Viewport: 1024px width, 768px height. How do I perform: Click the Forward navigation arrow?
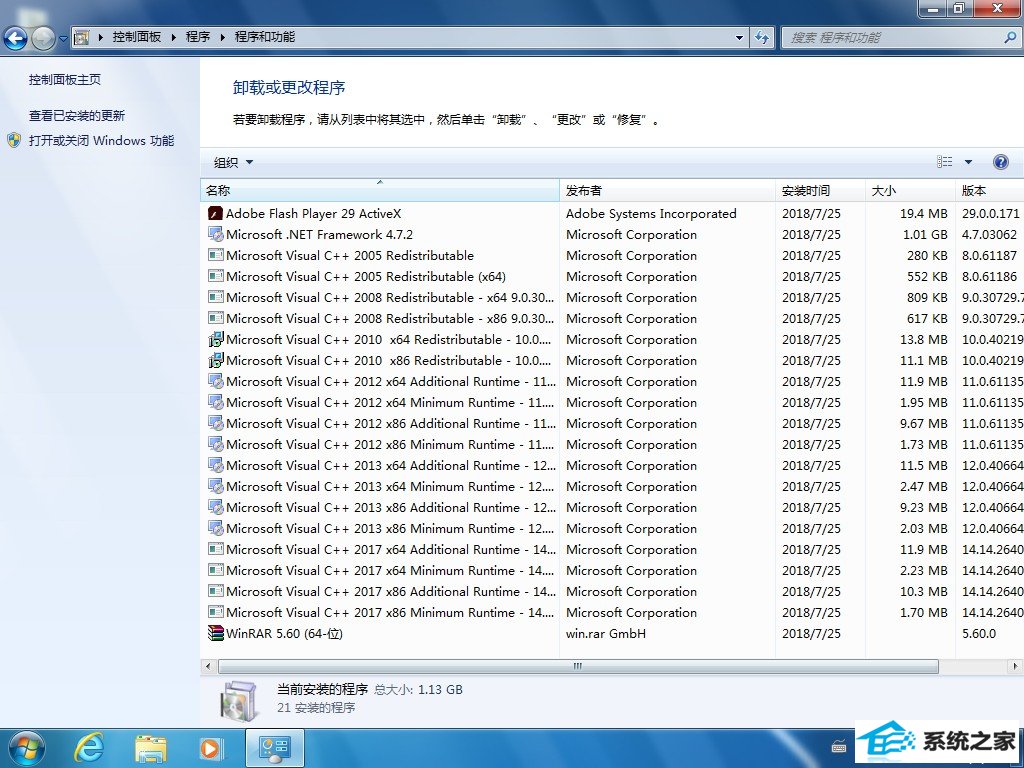[44, 38]
